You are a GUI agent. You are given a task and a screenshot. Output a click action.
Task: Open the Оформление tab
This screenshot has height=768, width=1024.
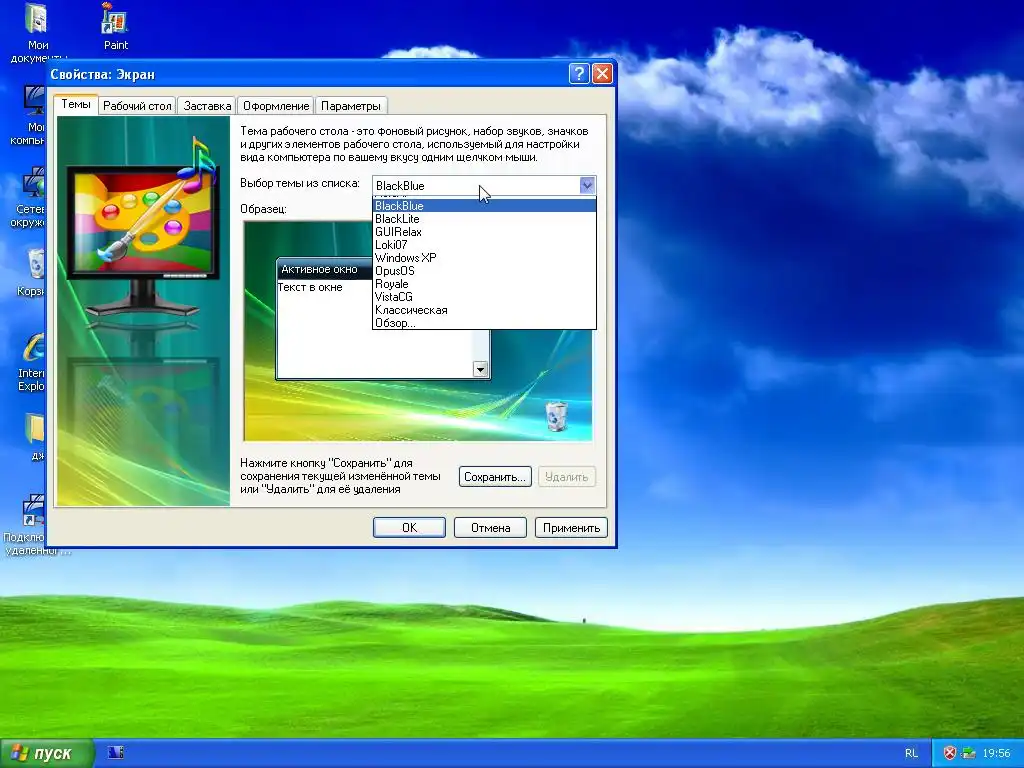tap(276, 106)
